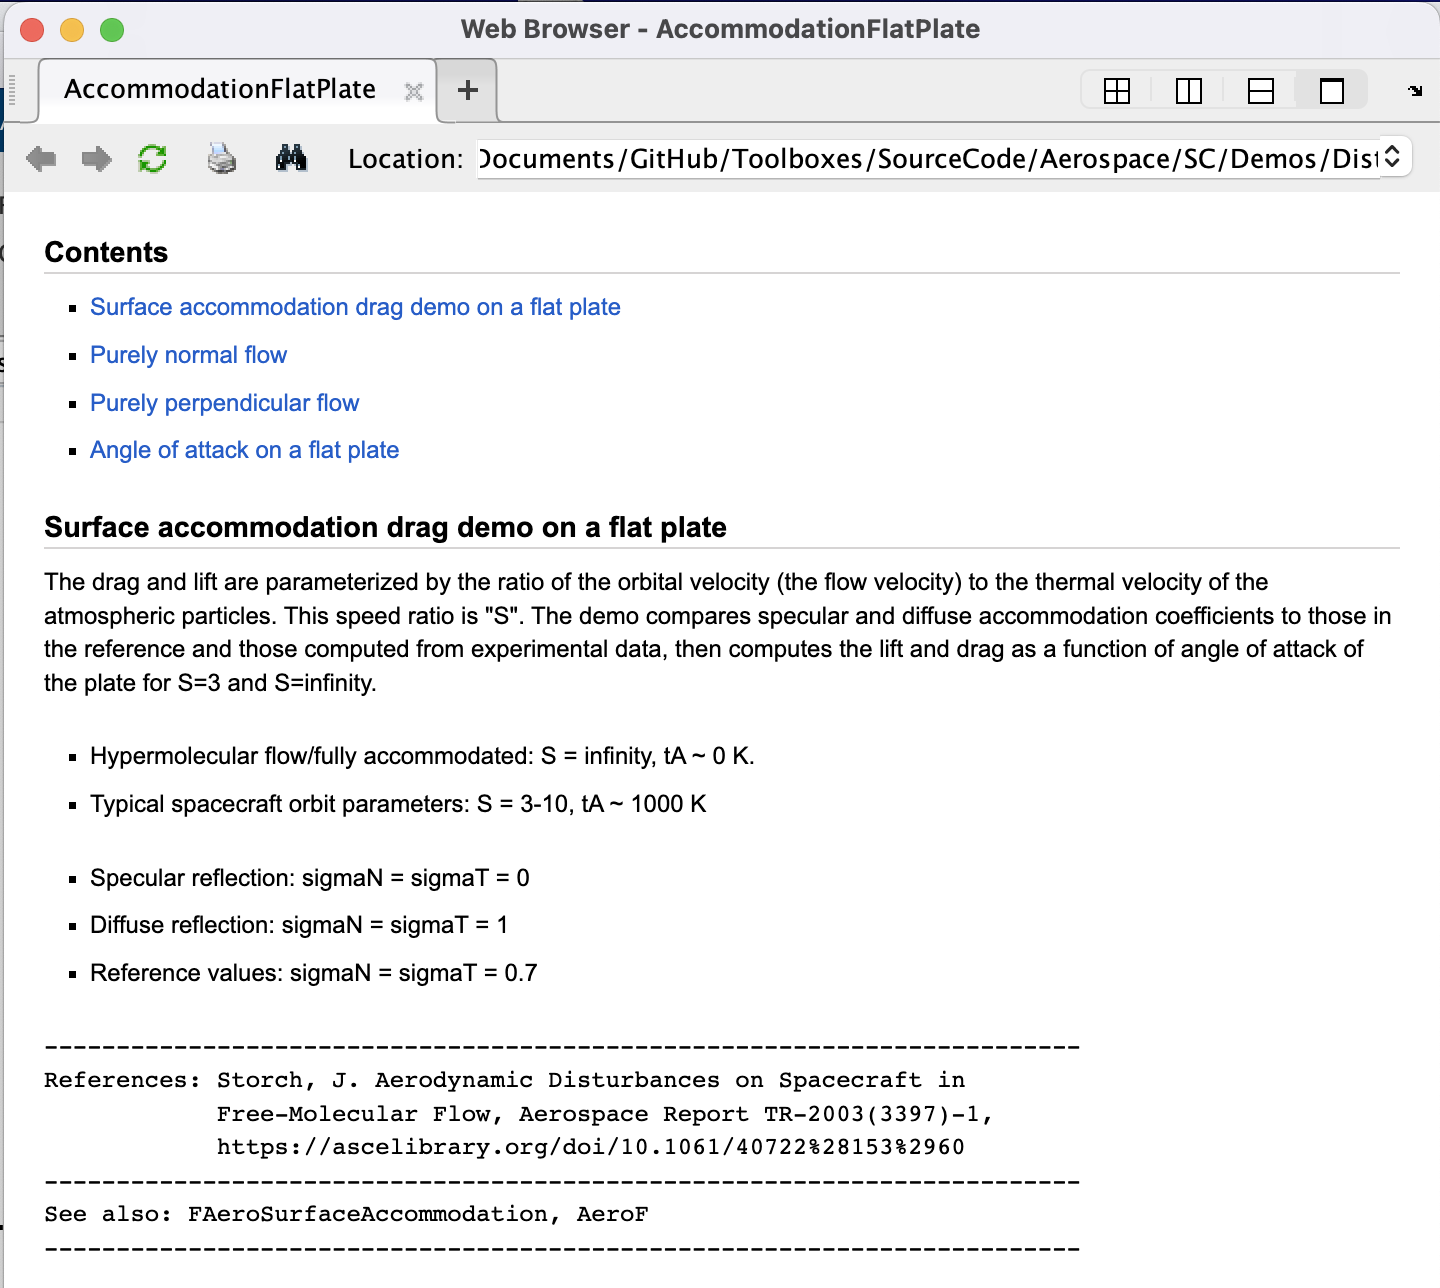Go forward with the forward arrow

pyautogui.click(x=96, y=158)
